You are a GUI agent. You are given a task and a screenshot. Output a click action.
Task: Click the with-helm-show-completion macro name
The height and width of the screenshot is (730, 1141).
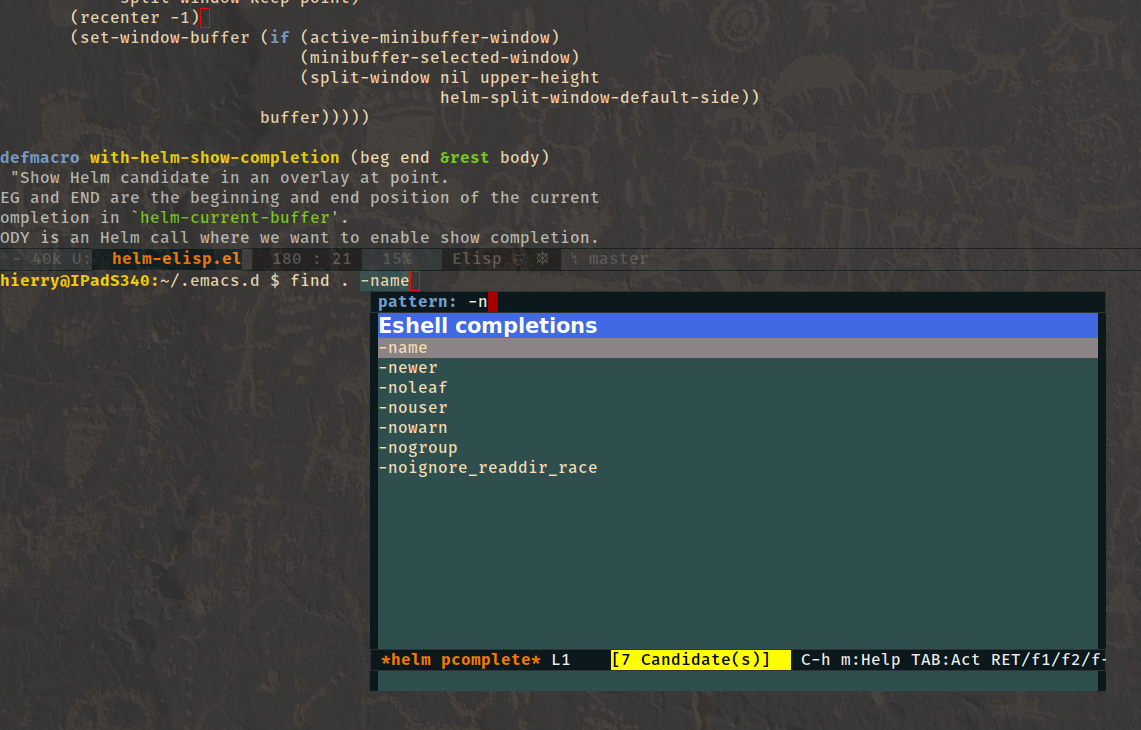coord(215,158)
